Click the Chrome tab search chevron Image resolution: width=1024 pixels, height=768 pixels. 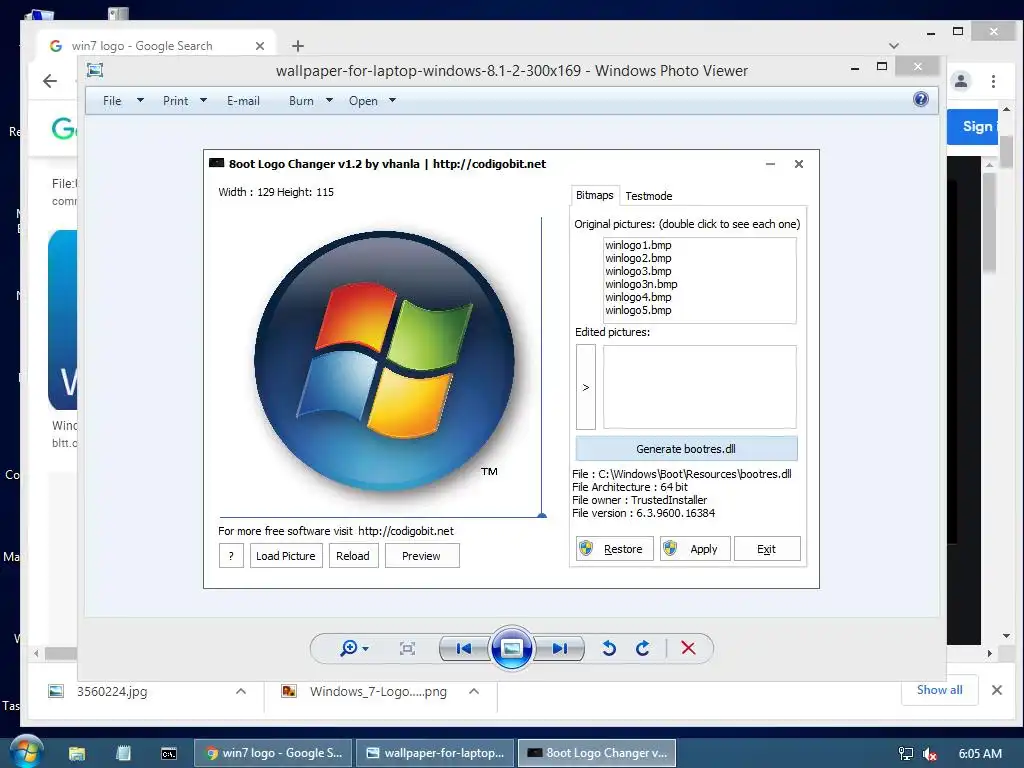(894, 46)
